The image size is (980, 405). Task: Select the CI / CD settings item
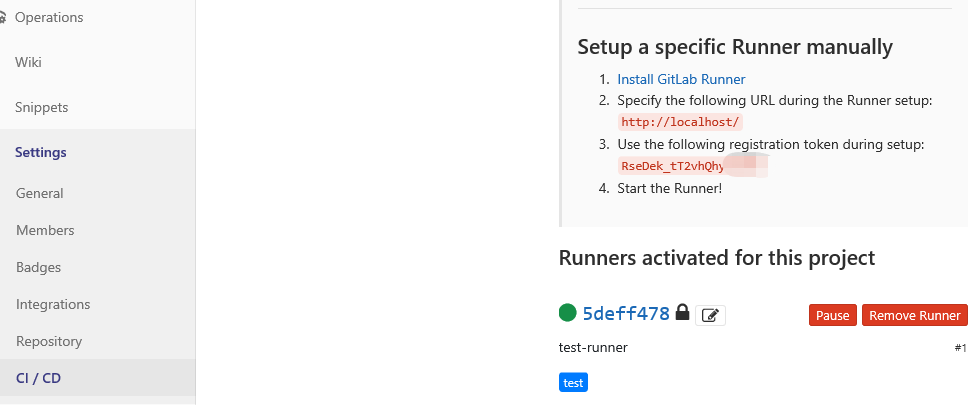38,378
